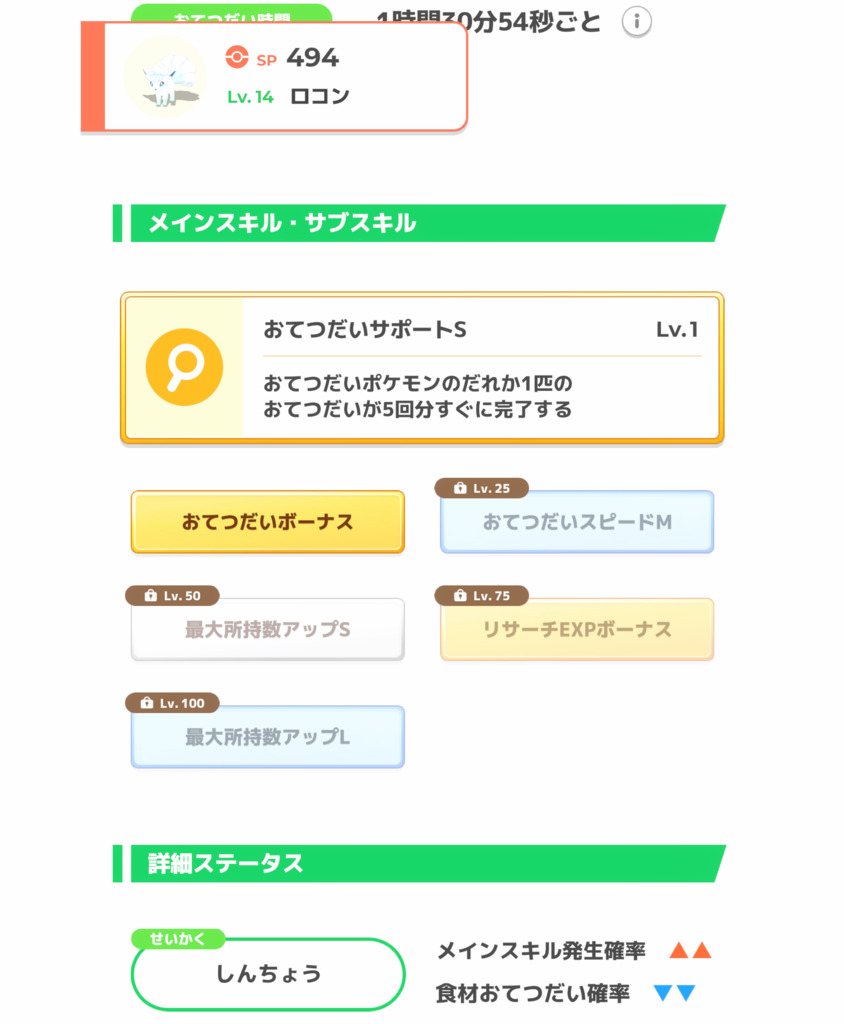Screen dimensions: 844x1024
Task: Click the Lv. 50 lock badge
Action: coord(172,596)
